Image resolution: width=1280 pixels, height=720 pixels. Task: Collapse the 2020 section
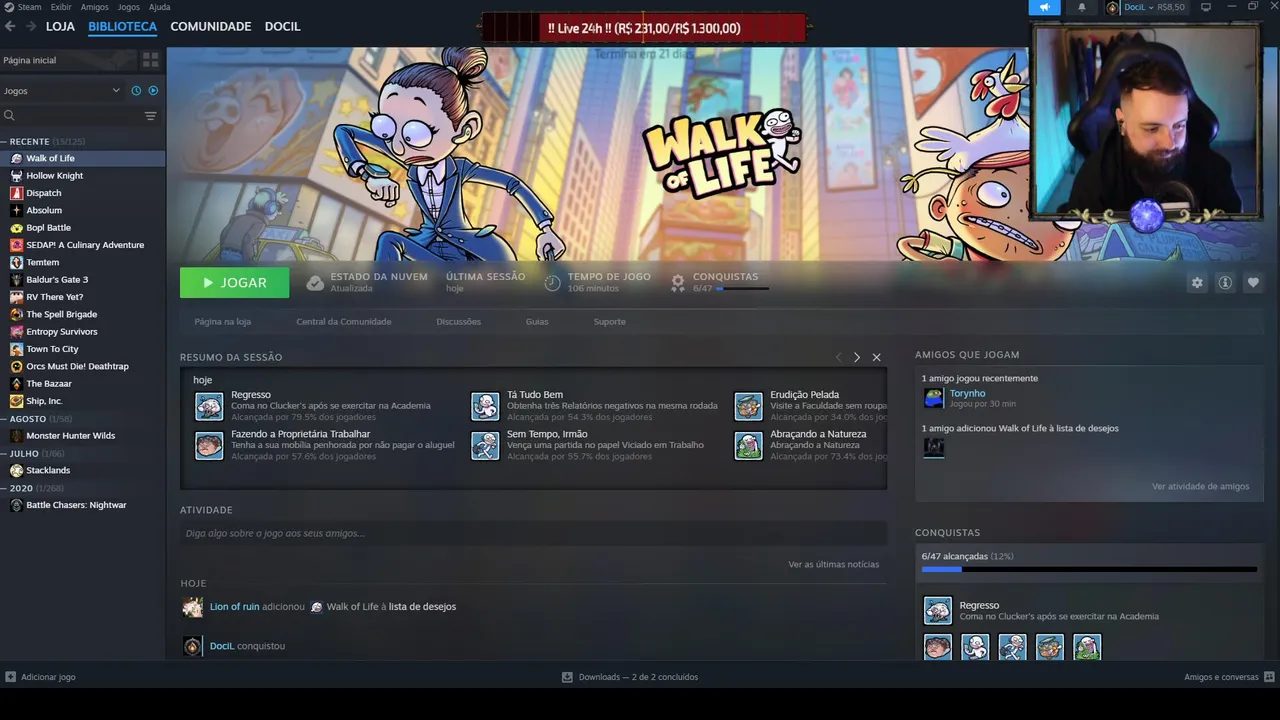(x=4, y=488)
